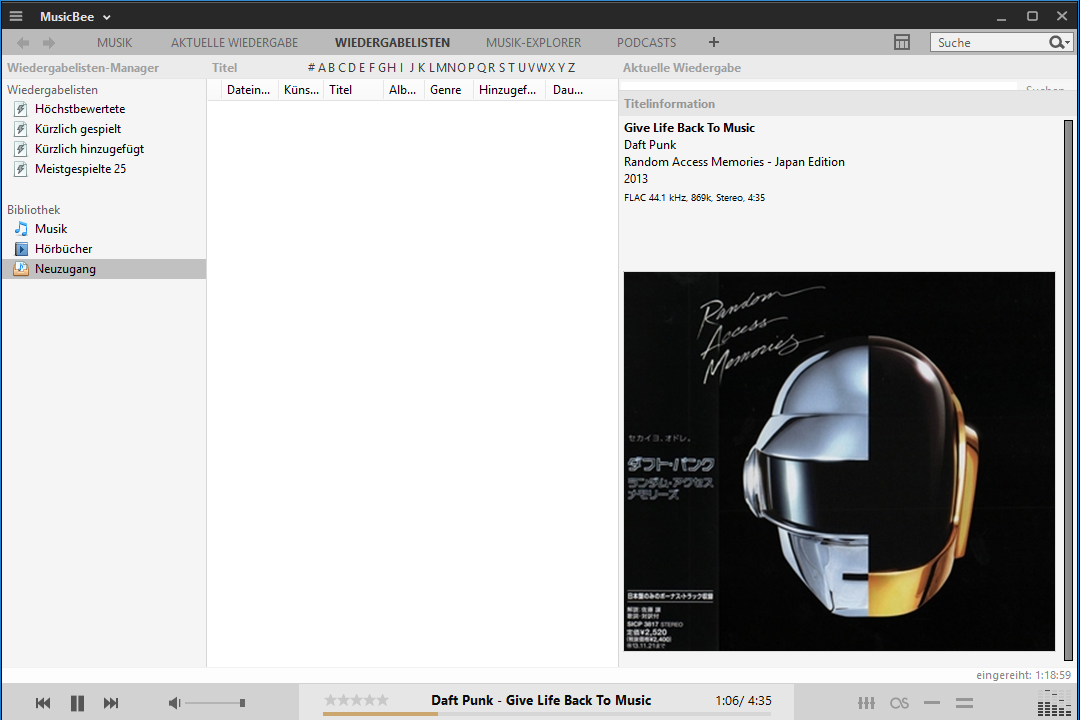Sort by the Genre column header
Screen dimensions: 1080x720
point(448,90)
